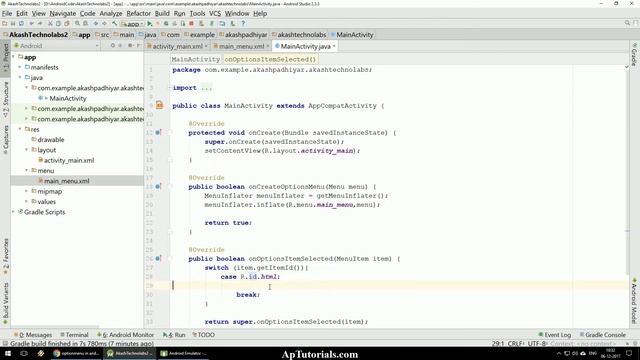Toggle the Project tool window button
The height and width of the screenshot is (360, 640).
pos(5,58)
